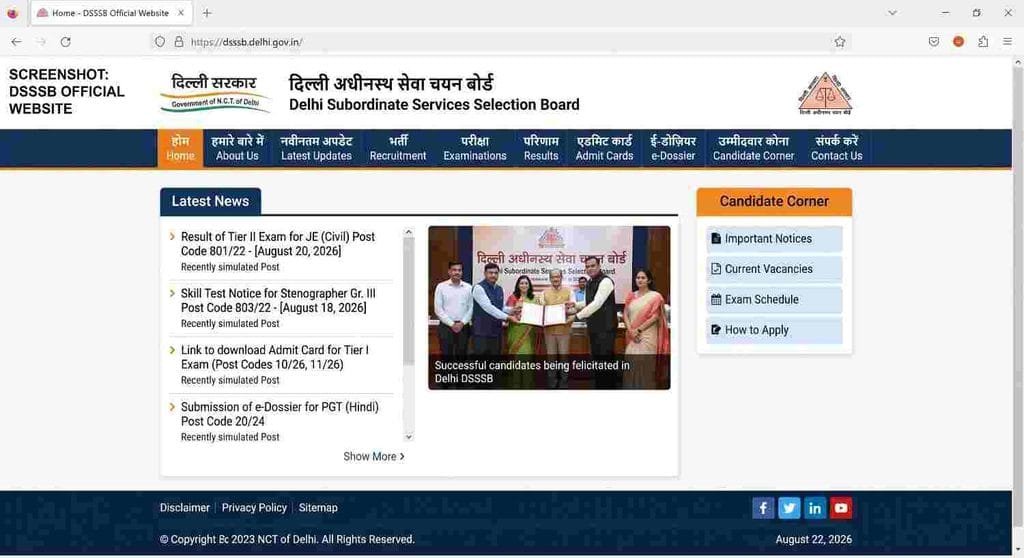Click the browser forward arrow
Image resolution: width=1024 pixels, height=558 pixels.
(41, 42)
